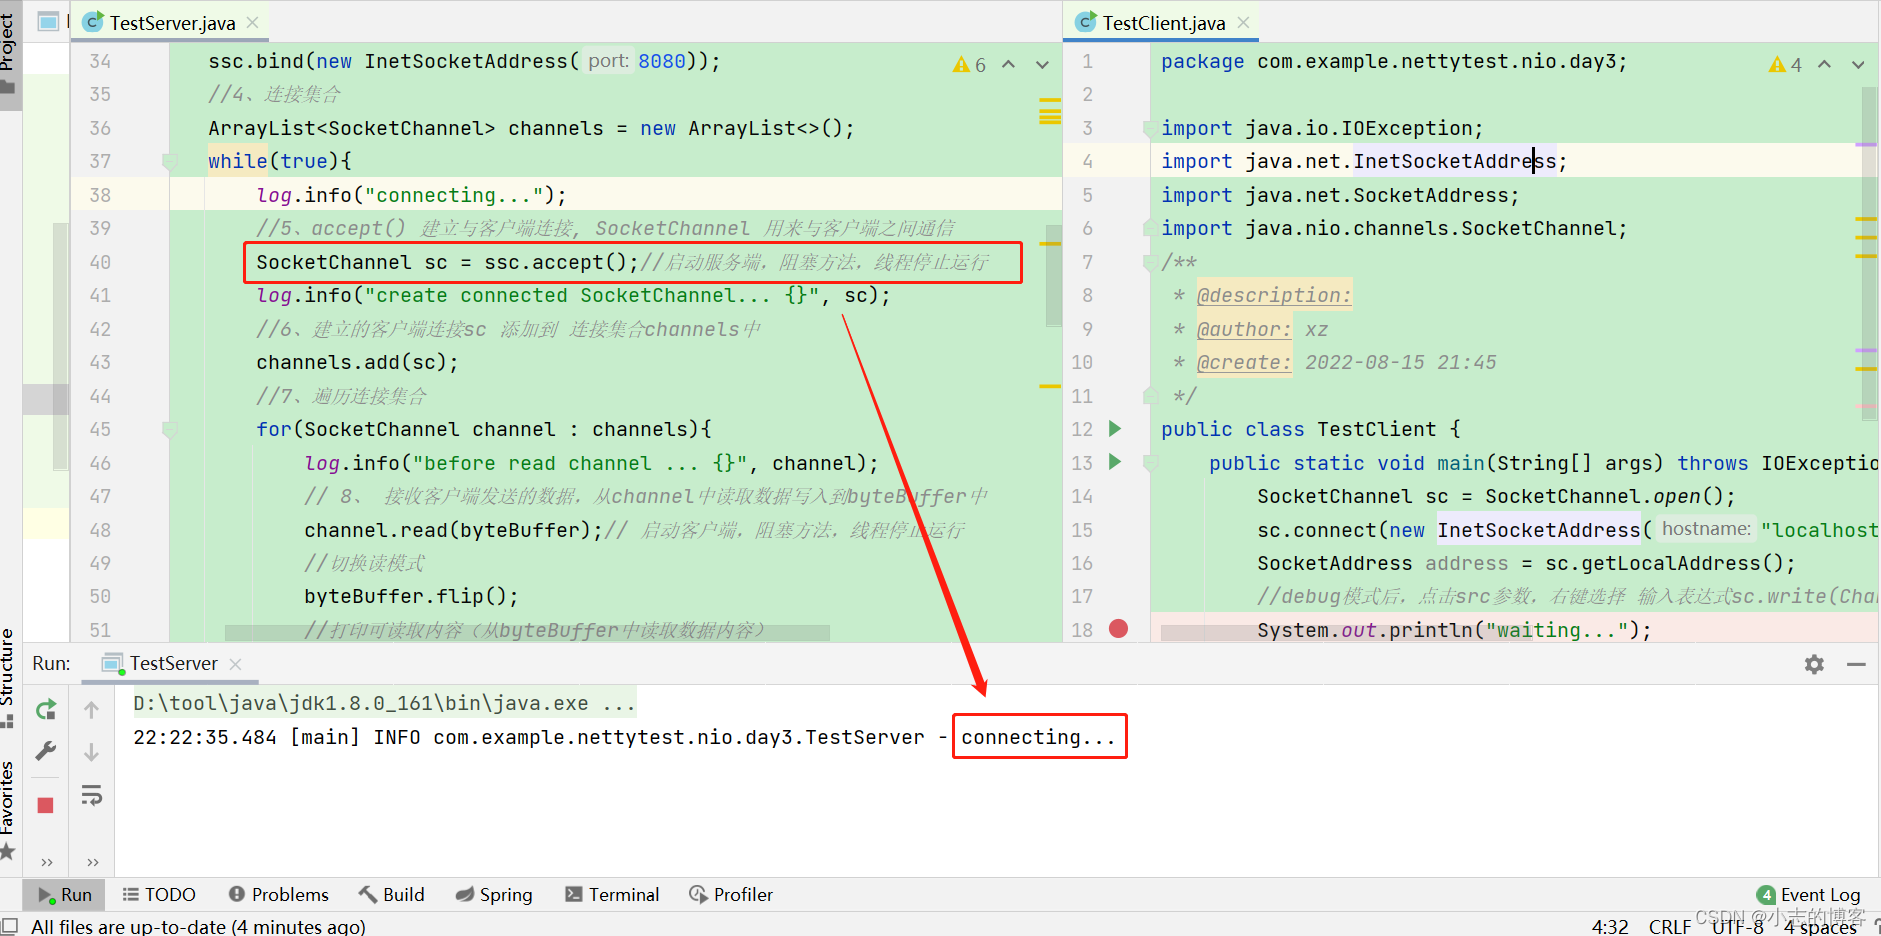Image resolution: width=1881 pixels, height=936 pixels.
Task: Jump down the stack trace with down arrow
Action: [91, 751]
